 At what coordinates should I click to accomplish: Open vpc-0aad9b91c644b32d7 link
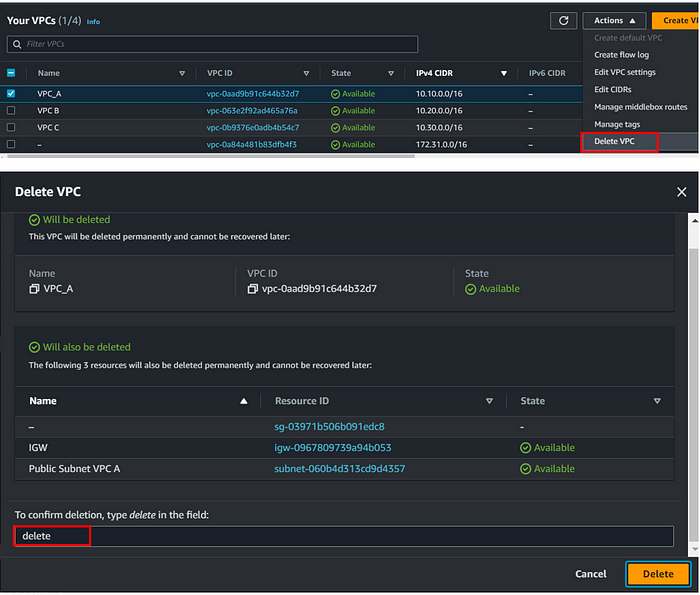click(x=253, y=94)
